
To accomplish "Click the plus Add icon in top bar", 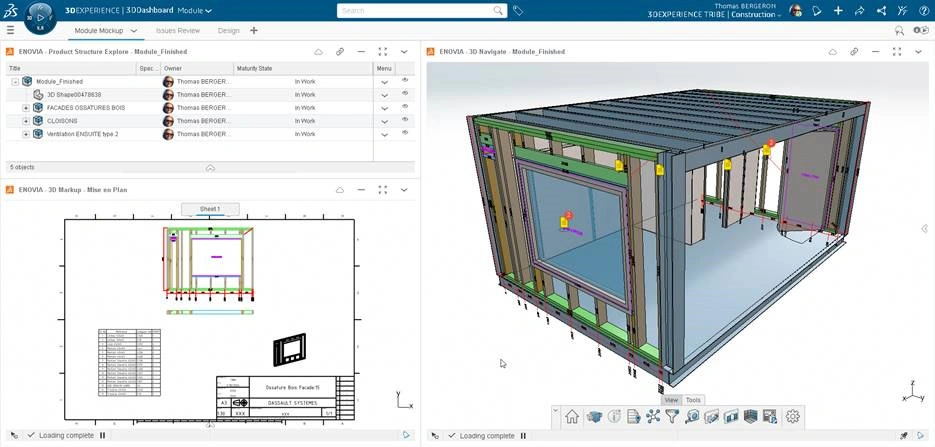I will pos(838,10).
